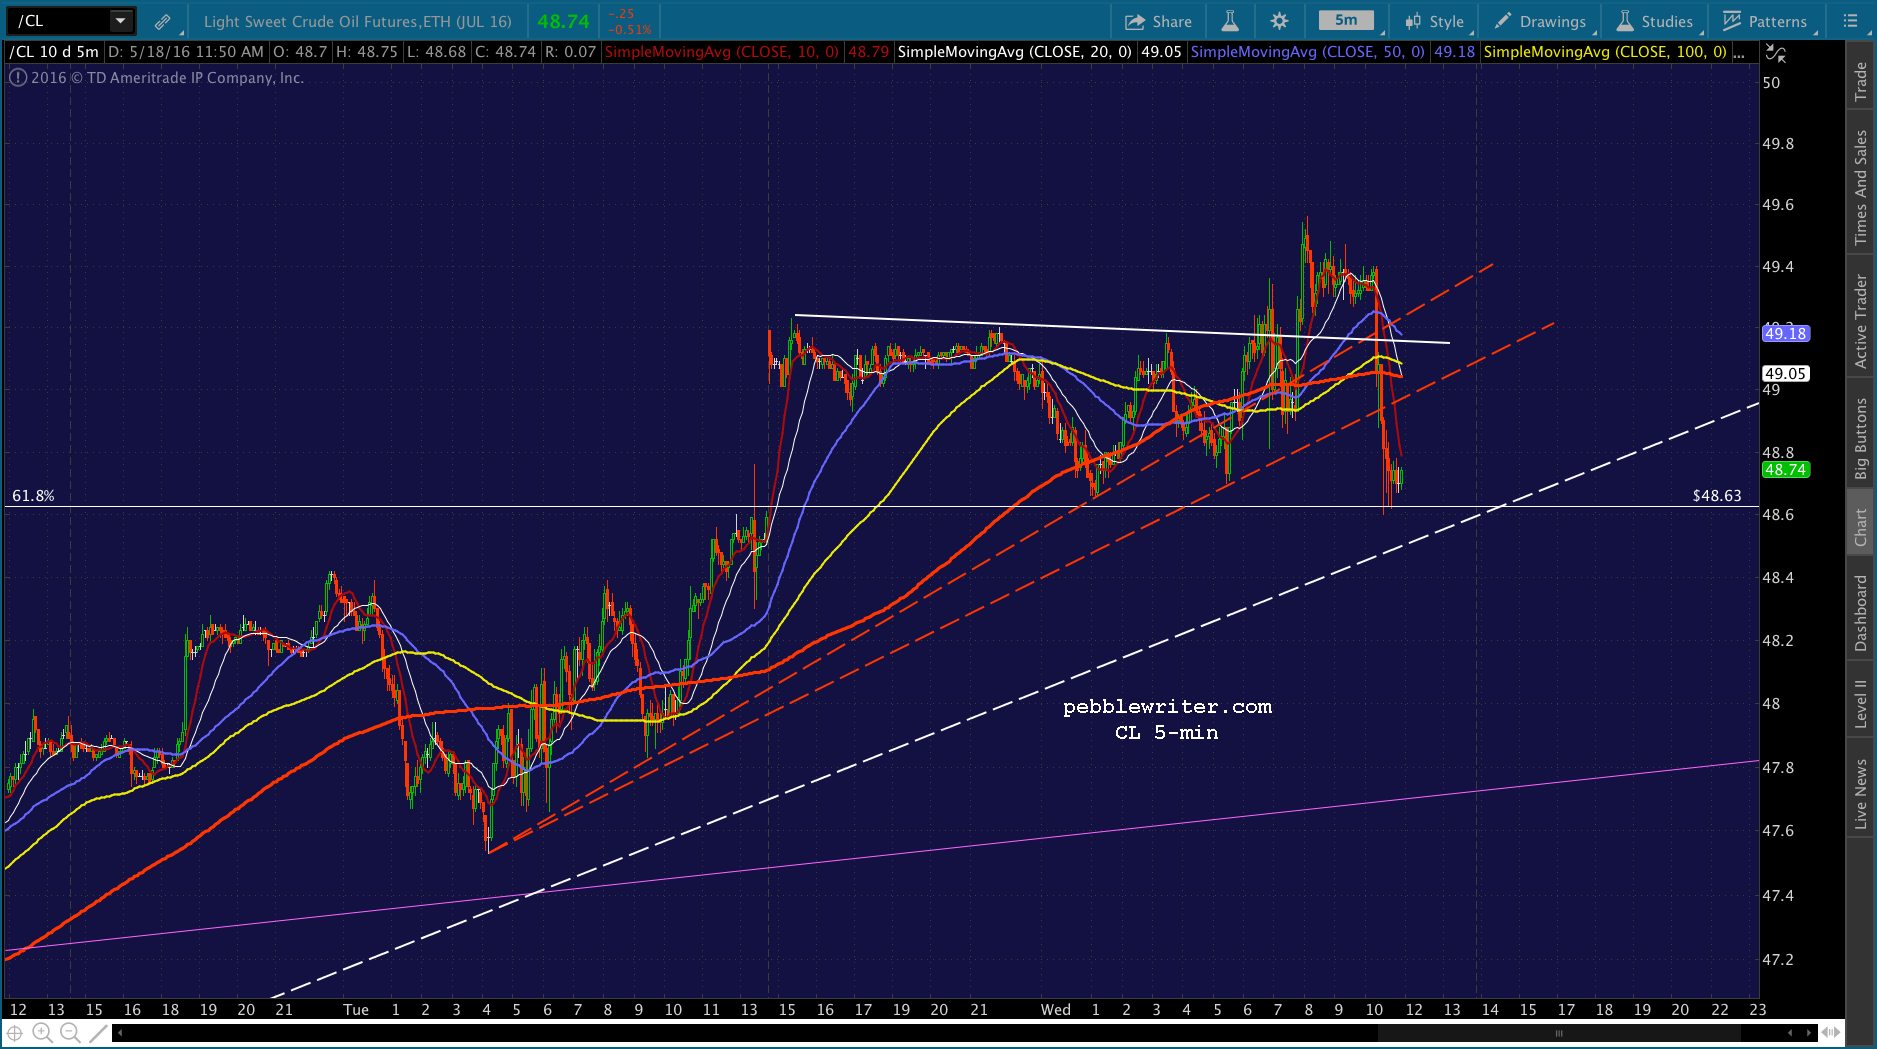Image resolution: width=1877 pixels, height=1049 pixels.
Task: Click the zoom out magnifier icon
Action: (x=69, y=1033)
